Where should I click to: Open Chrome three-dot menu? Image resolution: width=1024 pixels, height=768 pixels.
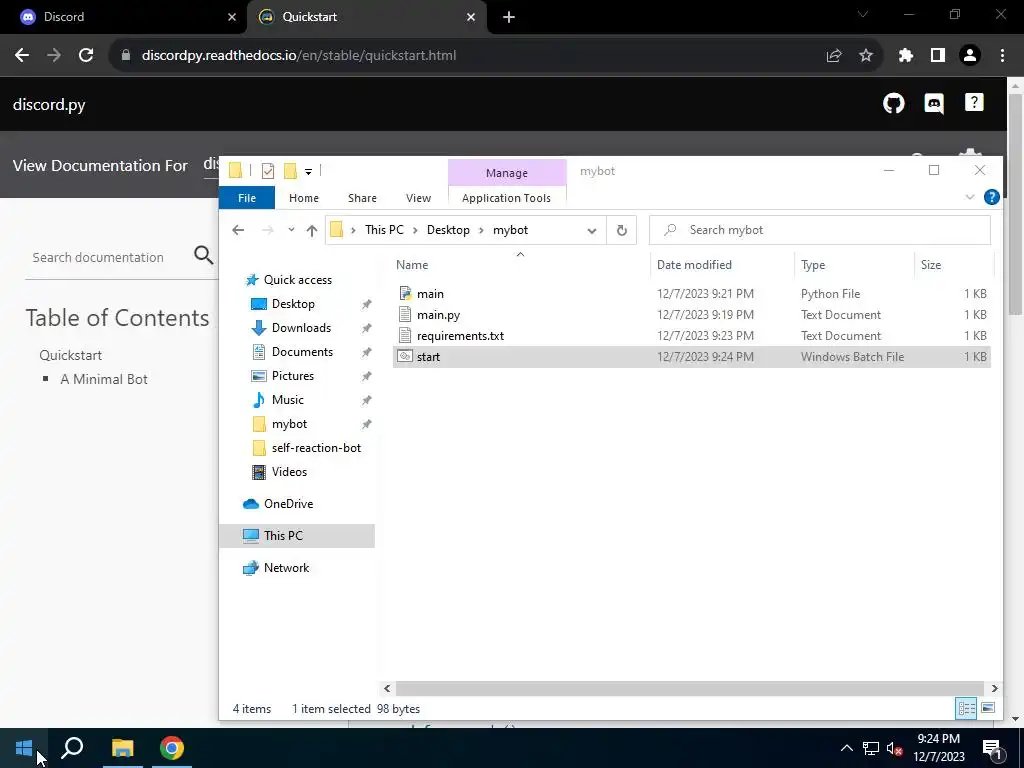(x=1002, y=56)
